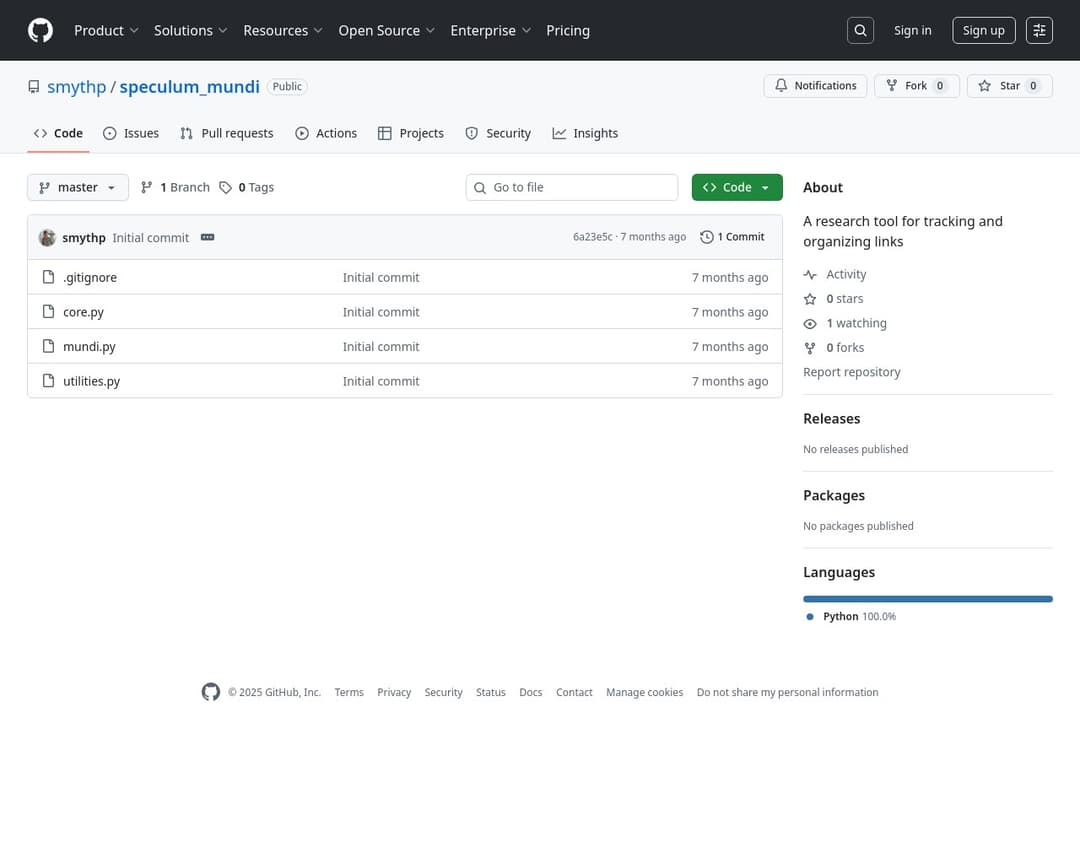Switch to the Issues tab

[131, 133]
